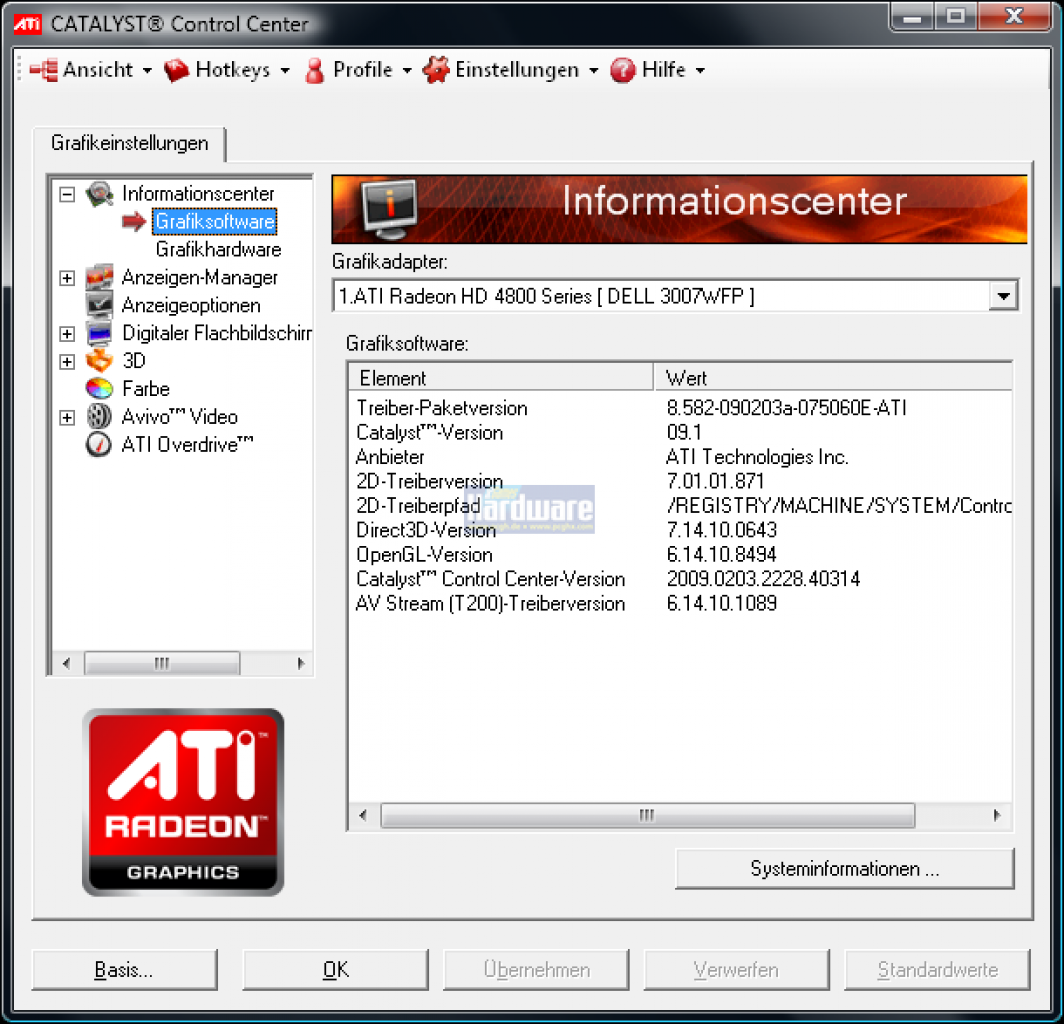Click the Standardwerte button
Viewport: 1064px width, 1024px height.
point(937,970)
